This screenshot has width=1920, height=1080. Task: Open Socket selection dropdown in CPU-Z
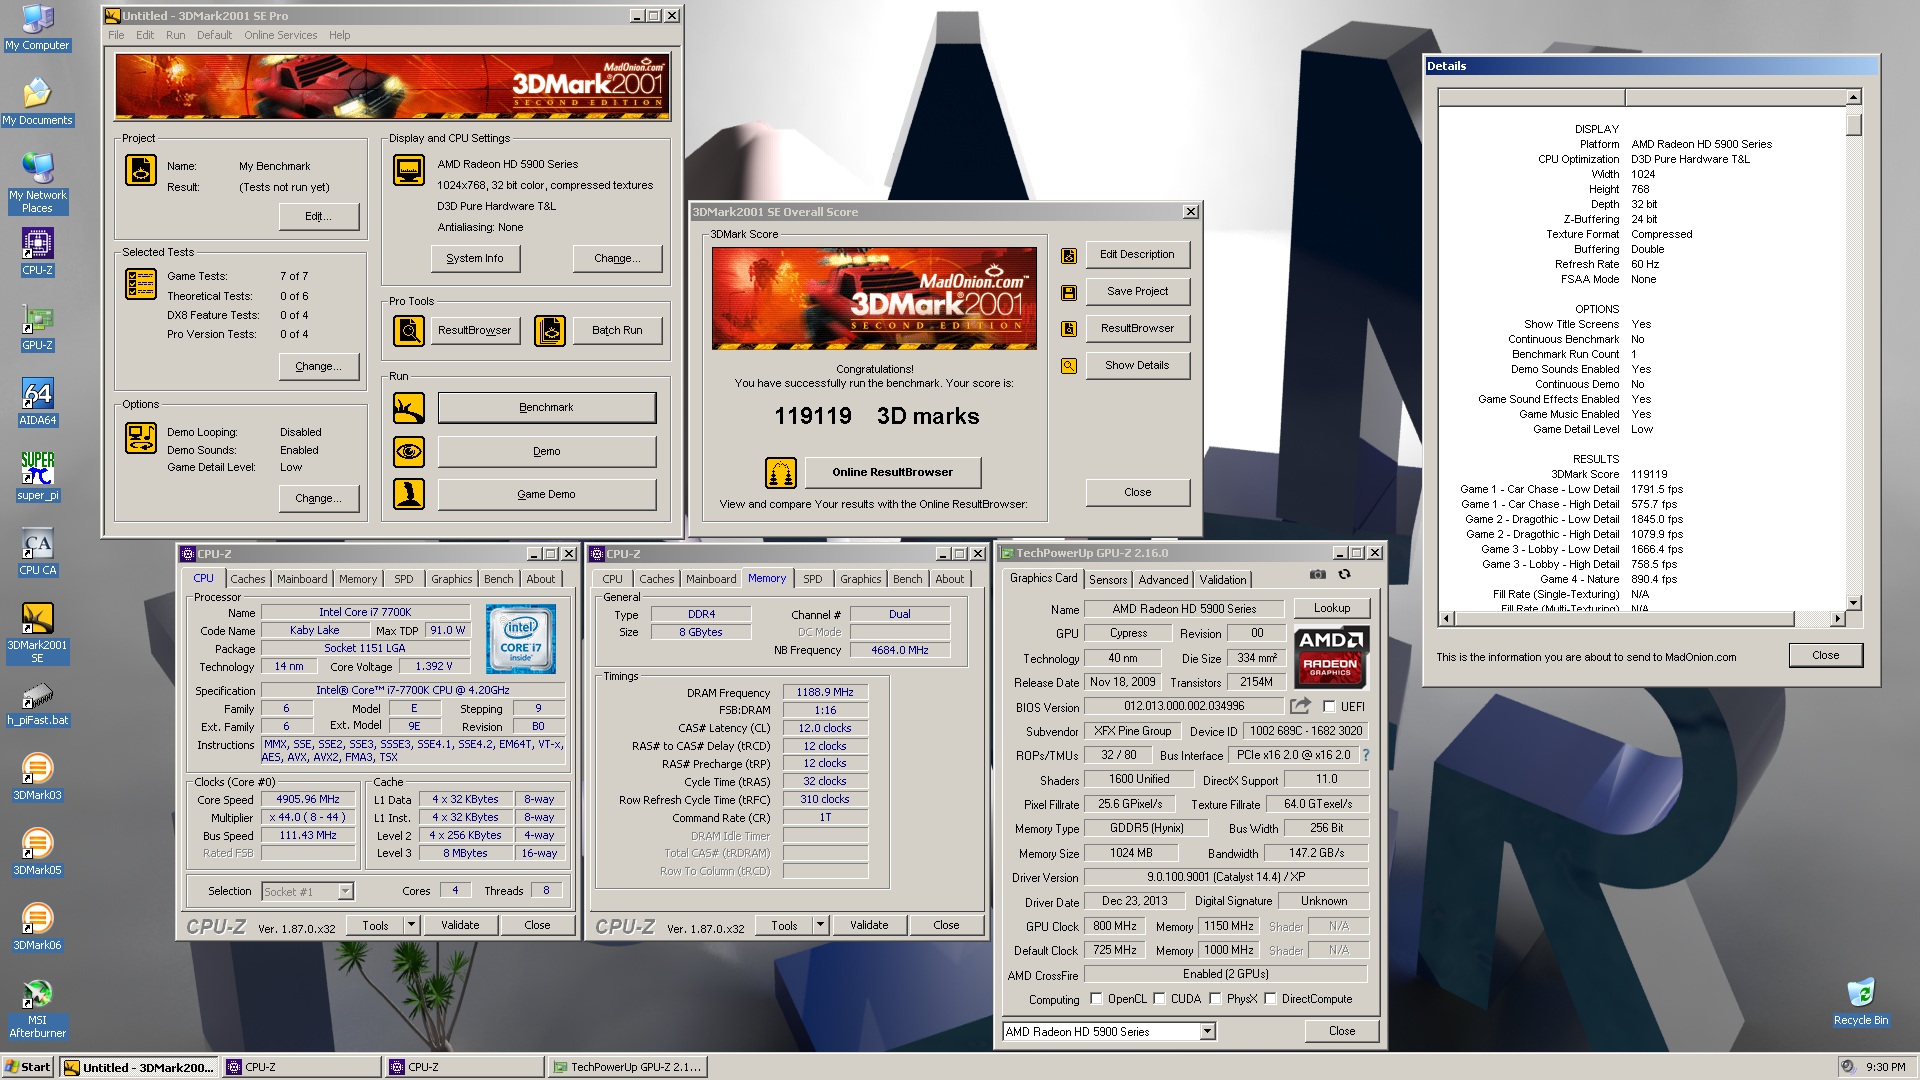coord(345,892)
